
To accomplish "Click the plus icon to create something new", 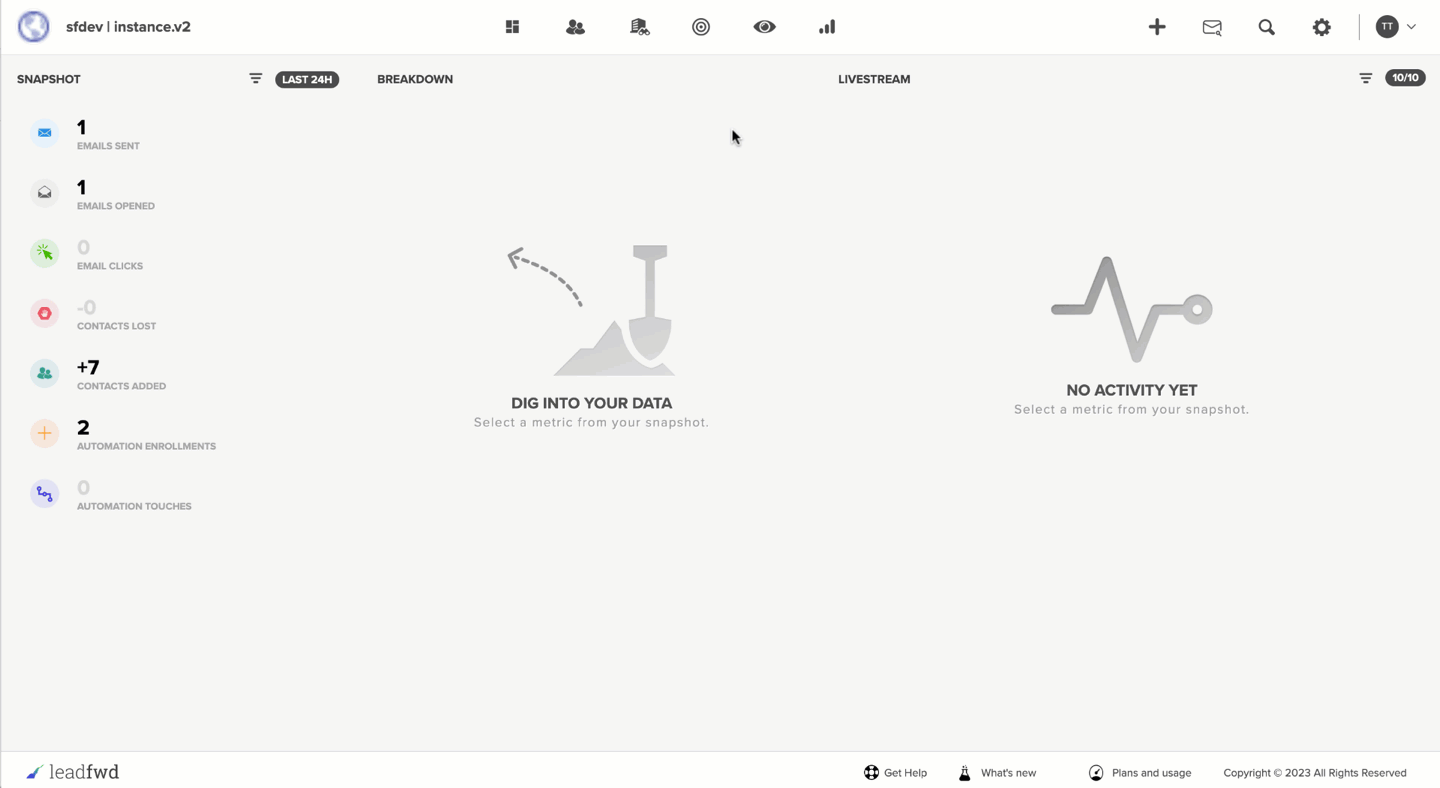I will 1157,27.
